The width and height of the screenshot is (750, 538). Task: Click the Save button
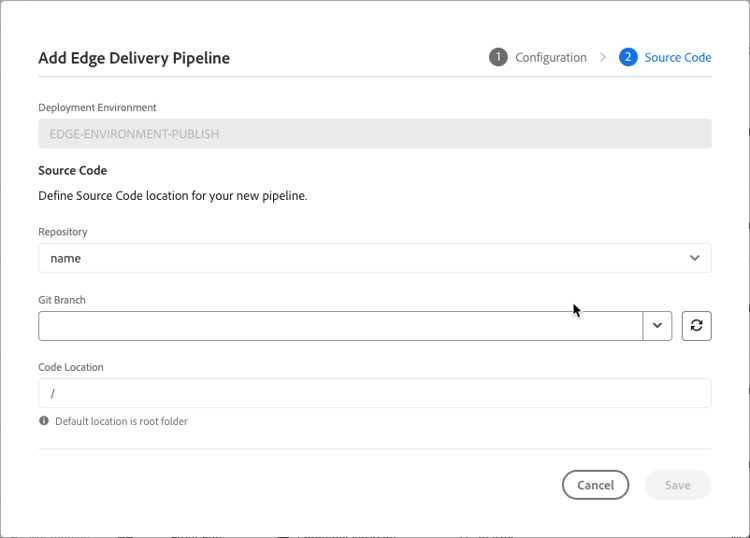677,485
